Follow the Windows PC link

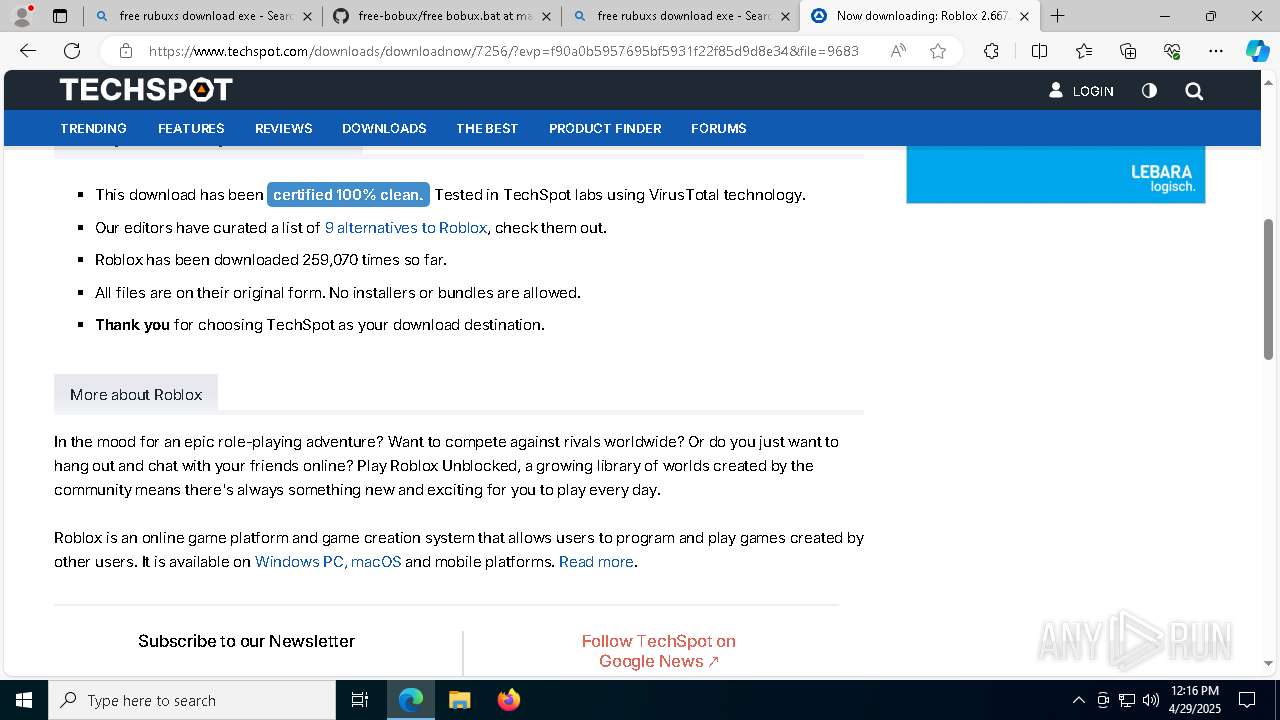[x=302, y=562]
